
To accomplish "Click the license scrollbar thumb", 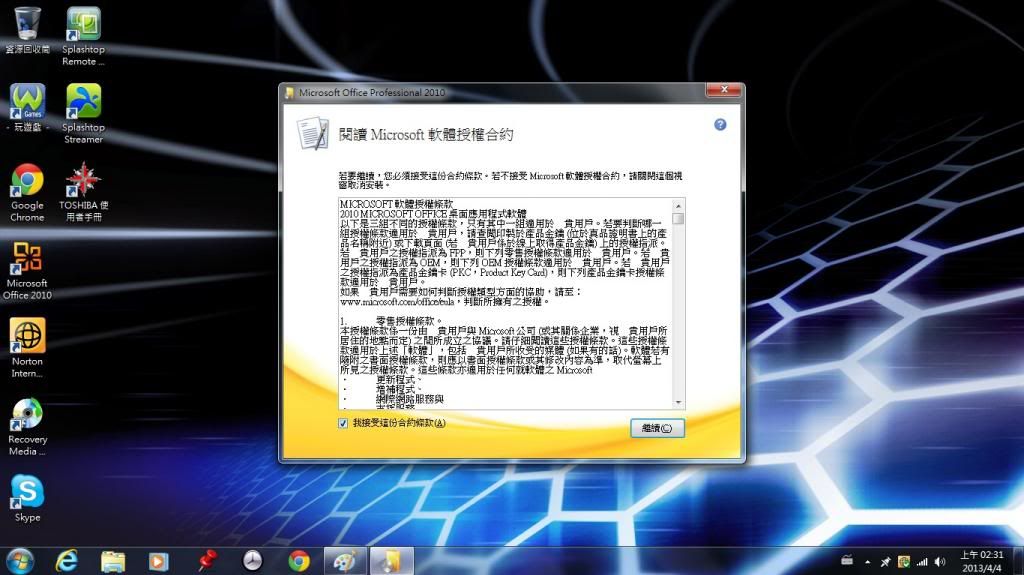I will point(679,219).
